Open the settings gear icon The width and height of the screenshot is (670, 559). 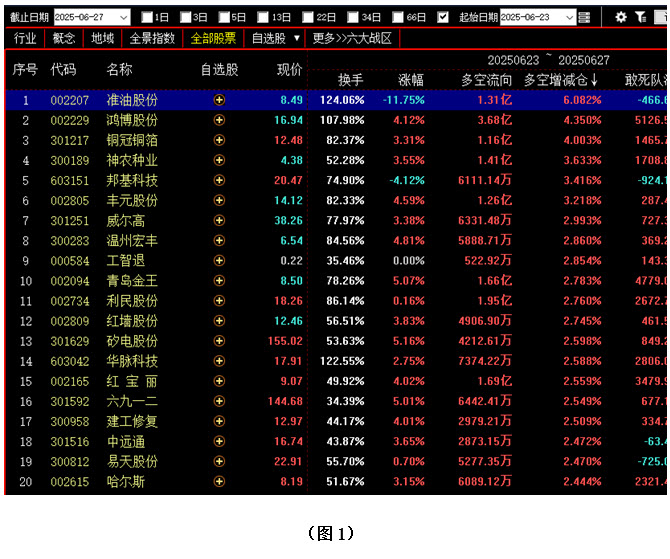621,17
